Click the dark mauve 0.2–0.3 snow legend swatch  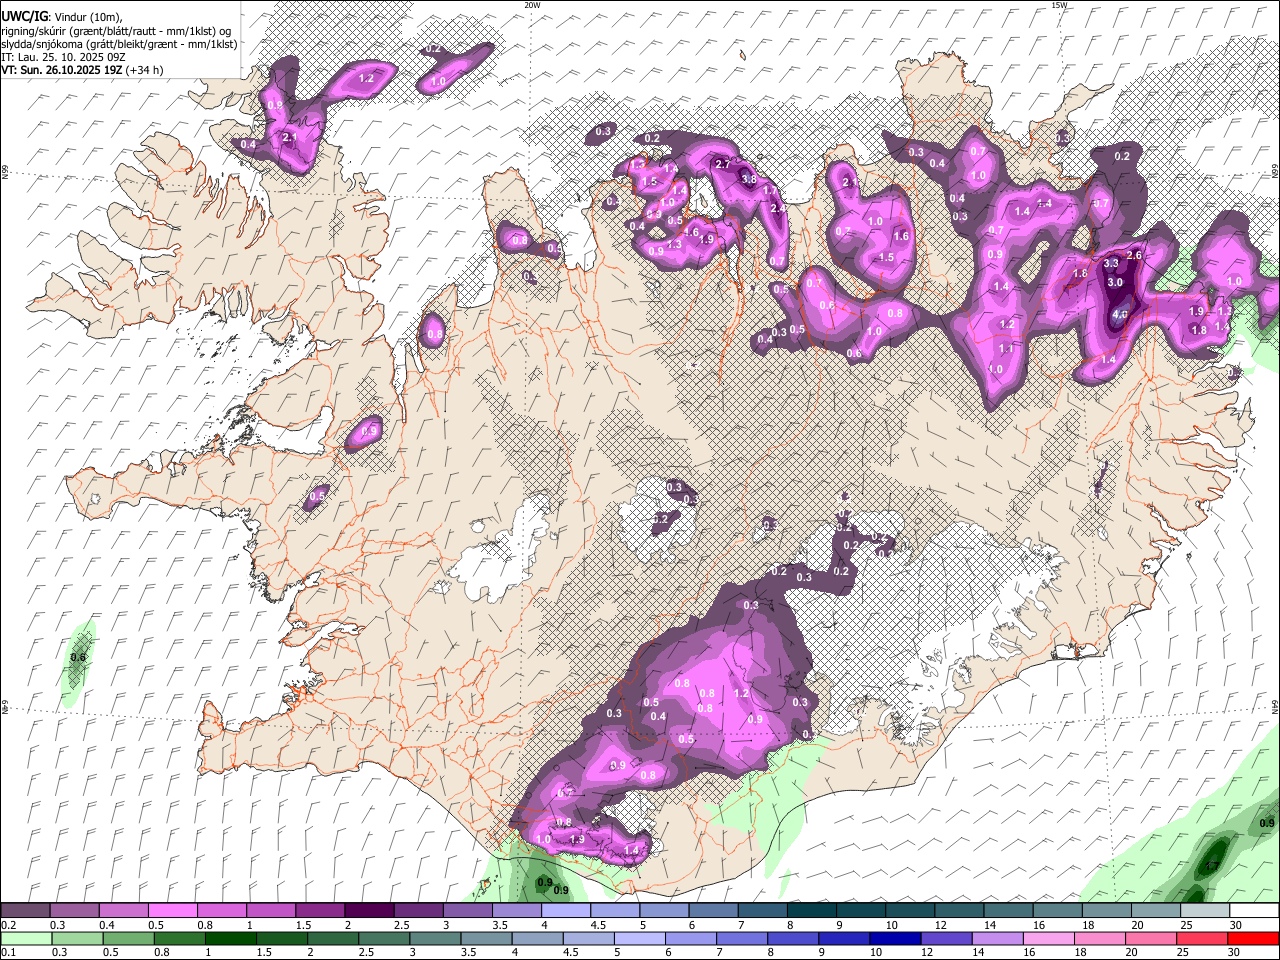coord(25,911)
